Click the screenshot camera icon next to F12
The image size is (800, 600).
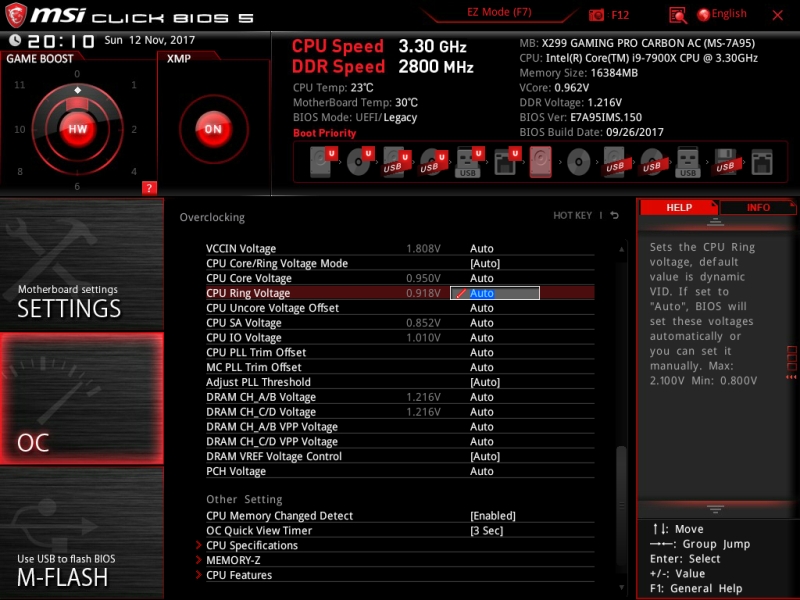click(x=596, y=15)
